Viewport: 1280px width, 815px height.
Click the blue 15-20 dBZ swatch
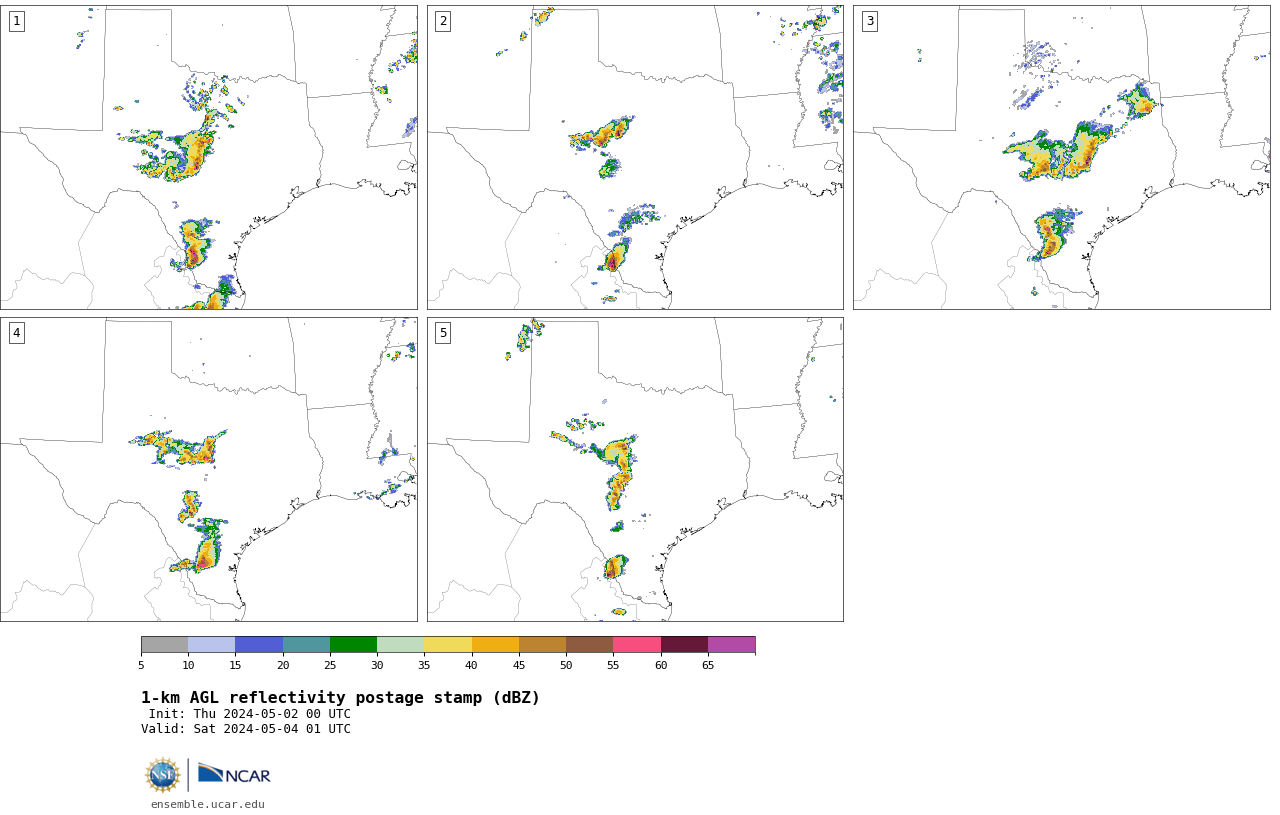click(x=259, y=644)
